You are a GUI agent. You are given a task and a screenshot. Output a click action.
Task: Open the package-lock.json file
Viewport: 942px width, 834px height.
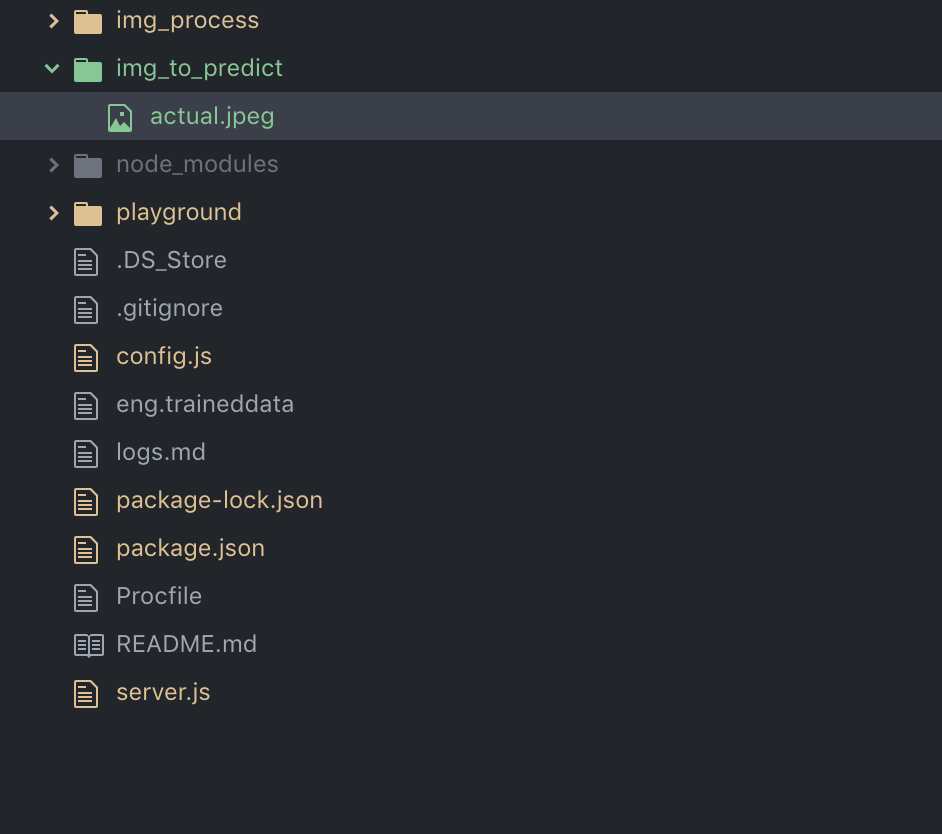219,500
